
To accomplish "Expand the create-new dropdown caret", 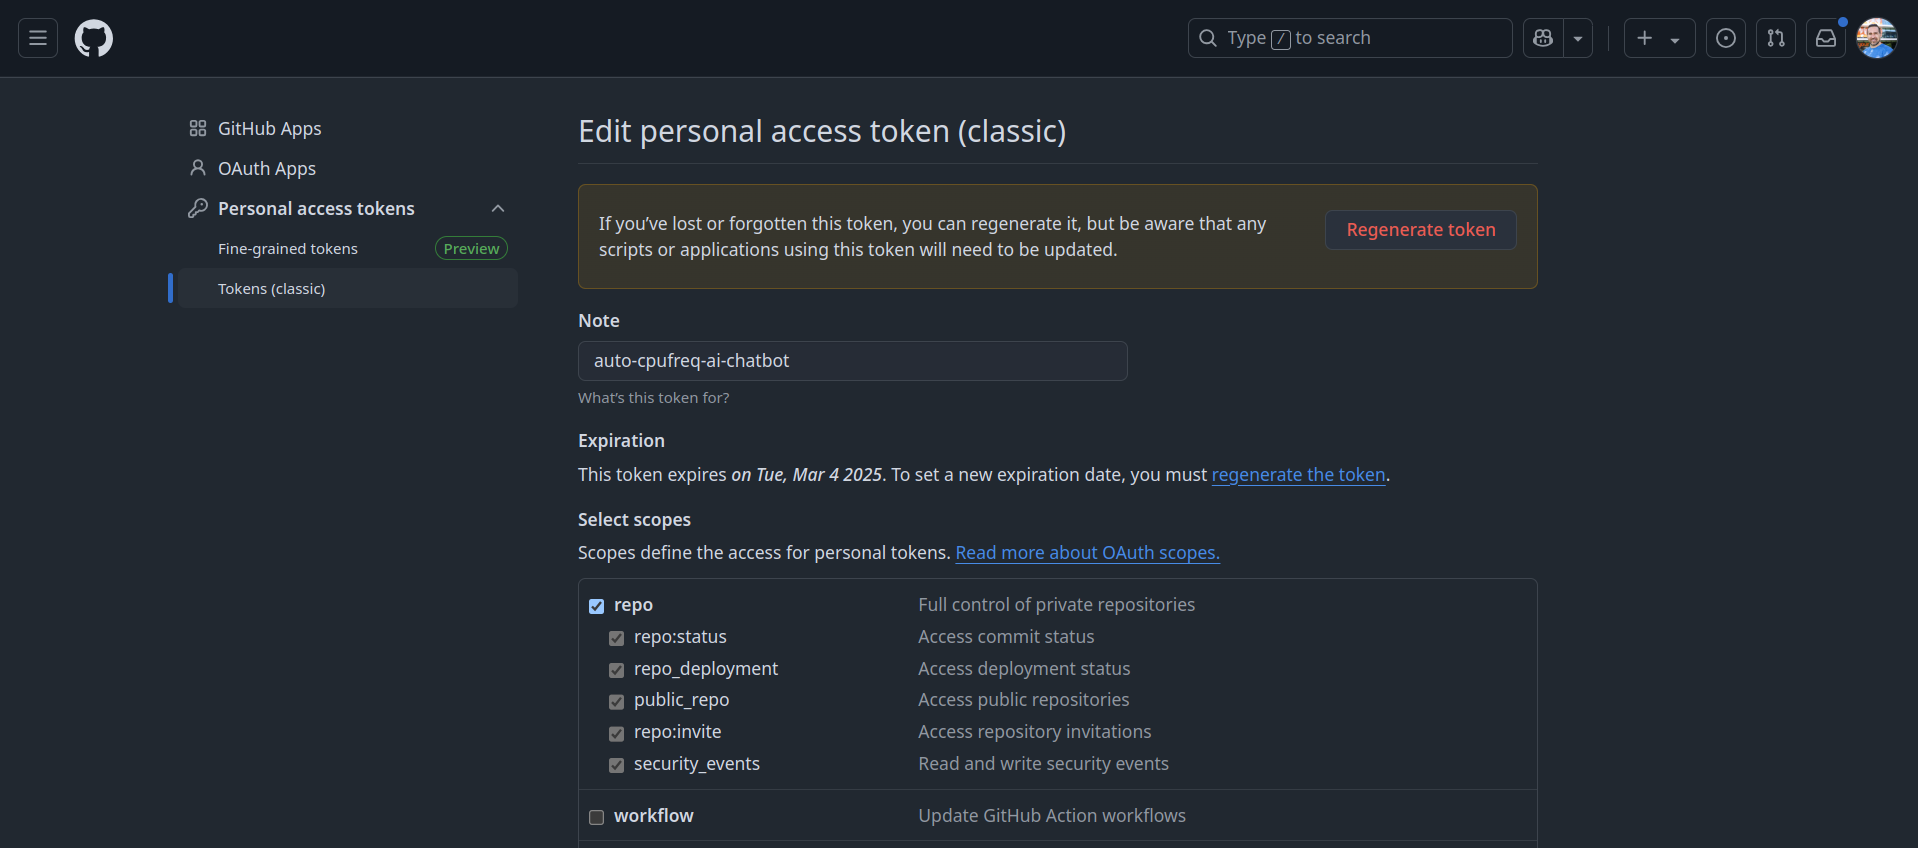I will (1675, 39).
